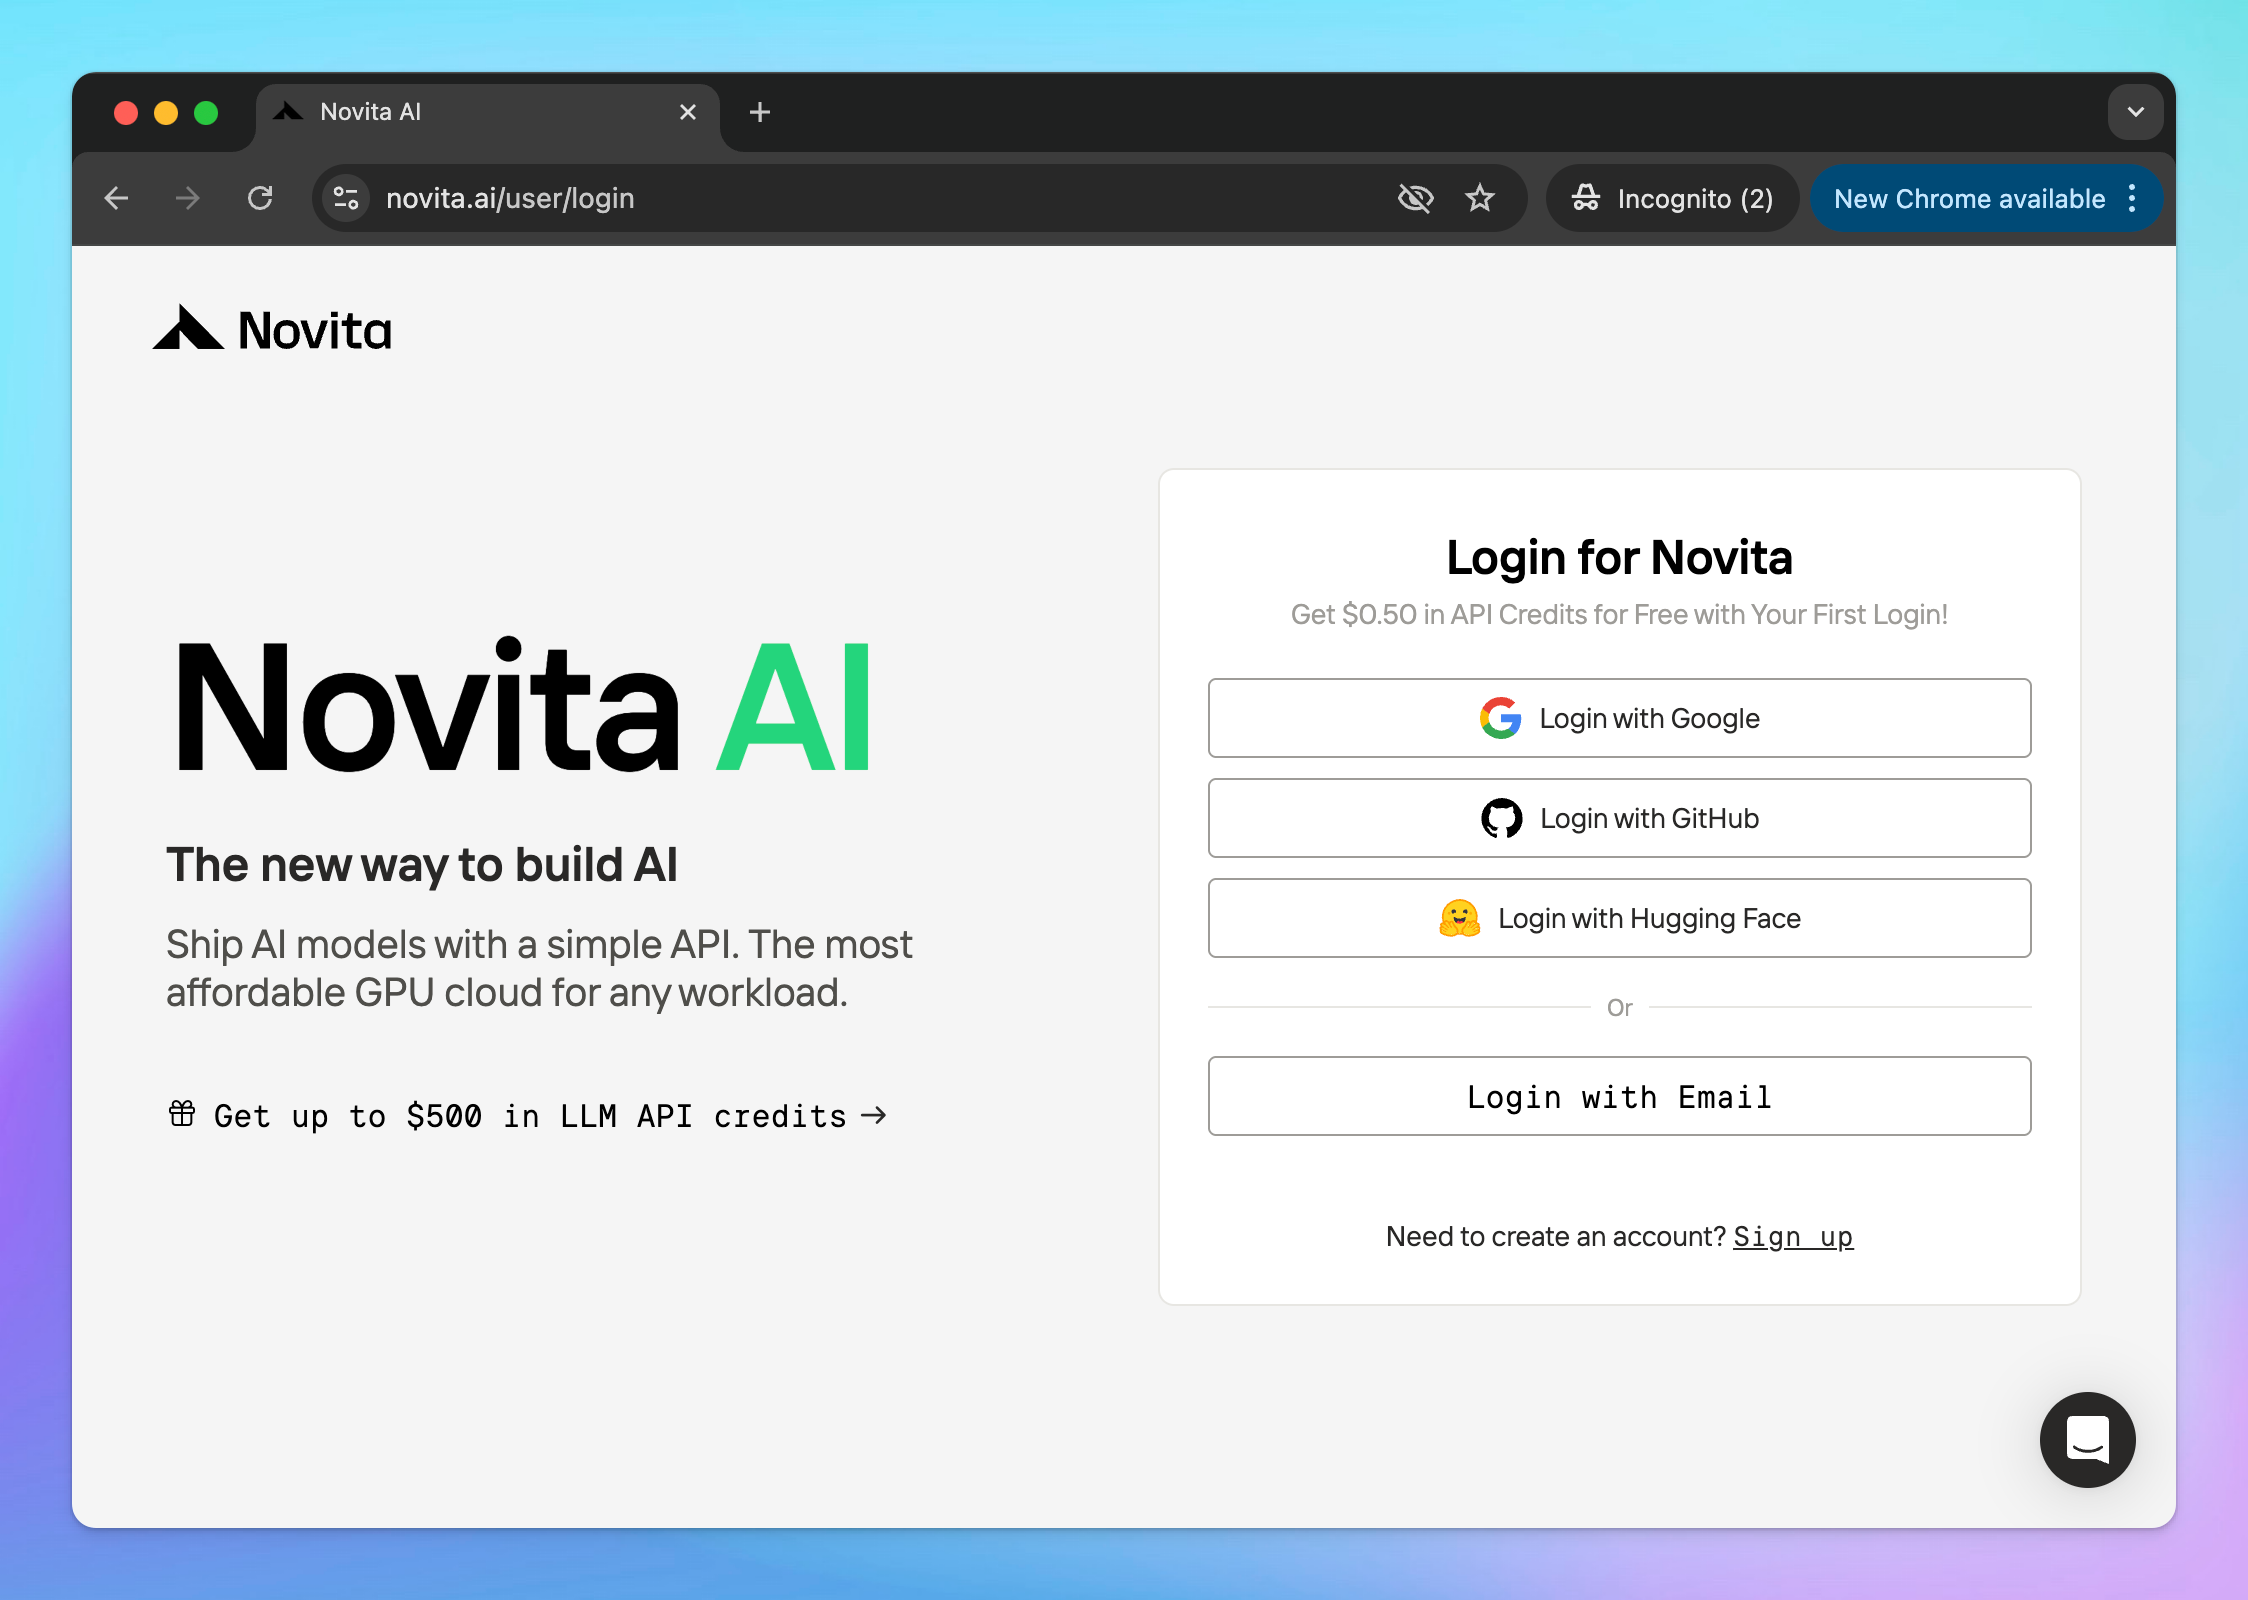Screen dimensions: 2248x1600
Task: Open the Sign up link
Action: pos(1792,1236)
